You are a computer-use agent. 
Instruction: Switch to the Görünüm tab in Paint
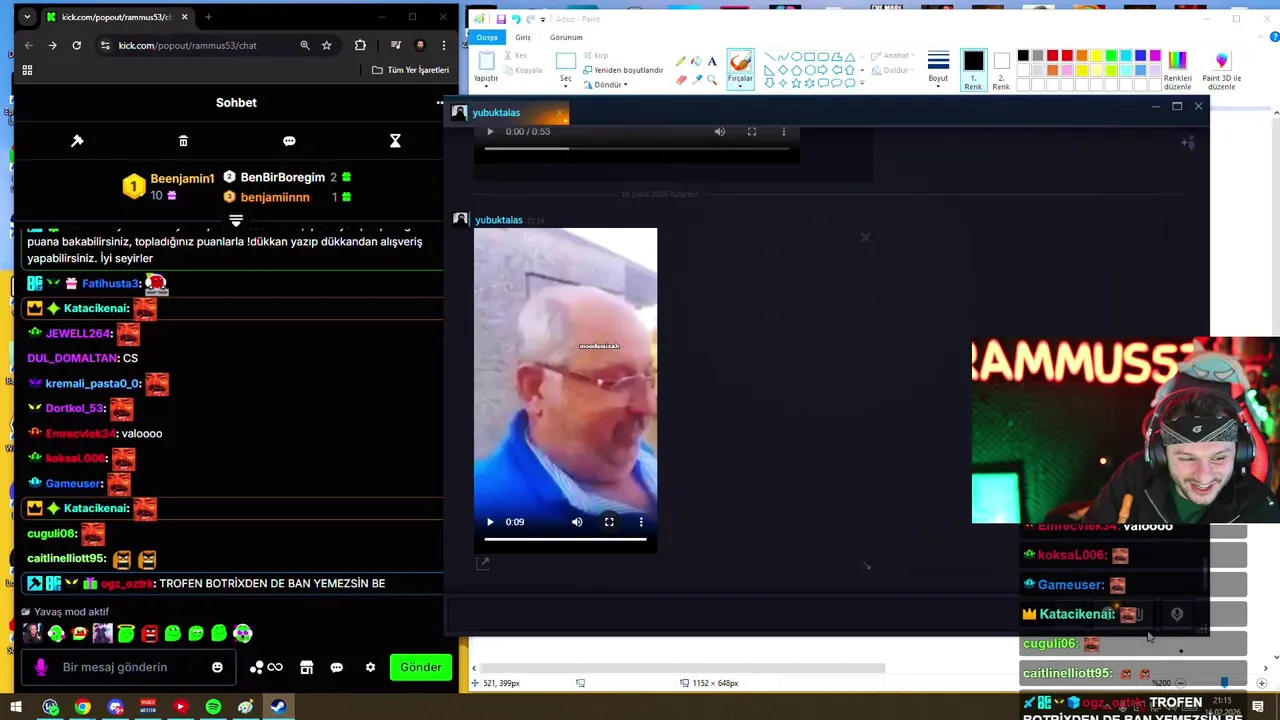(566, 37)
